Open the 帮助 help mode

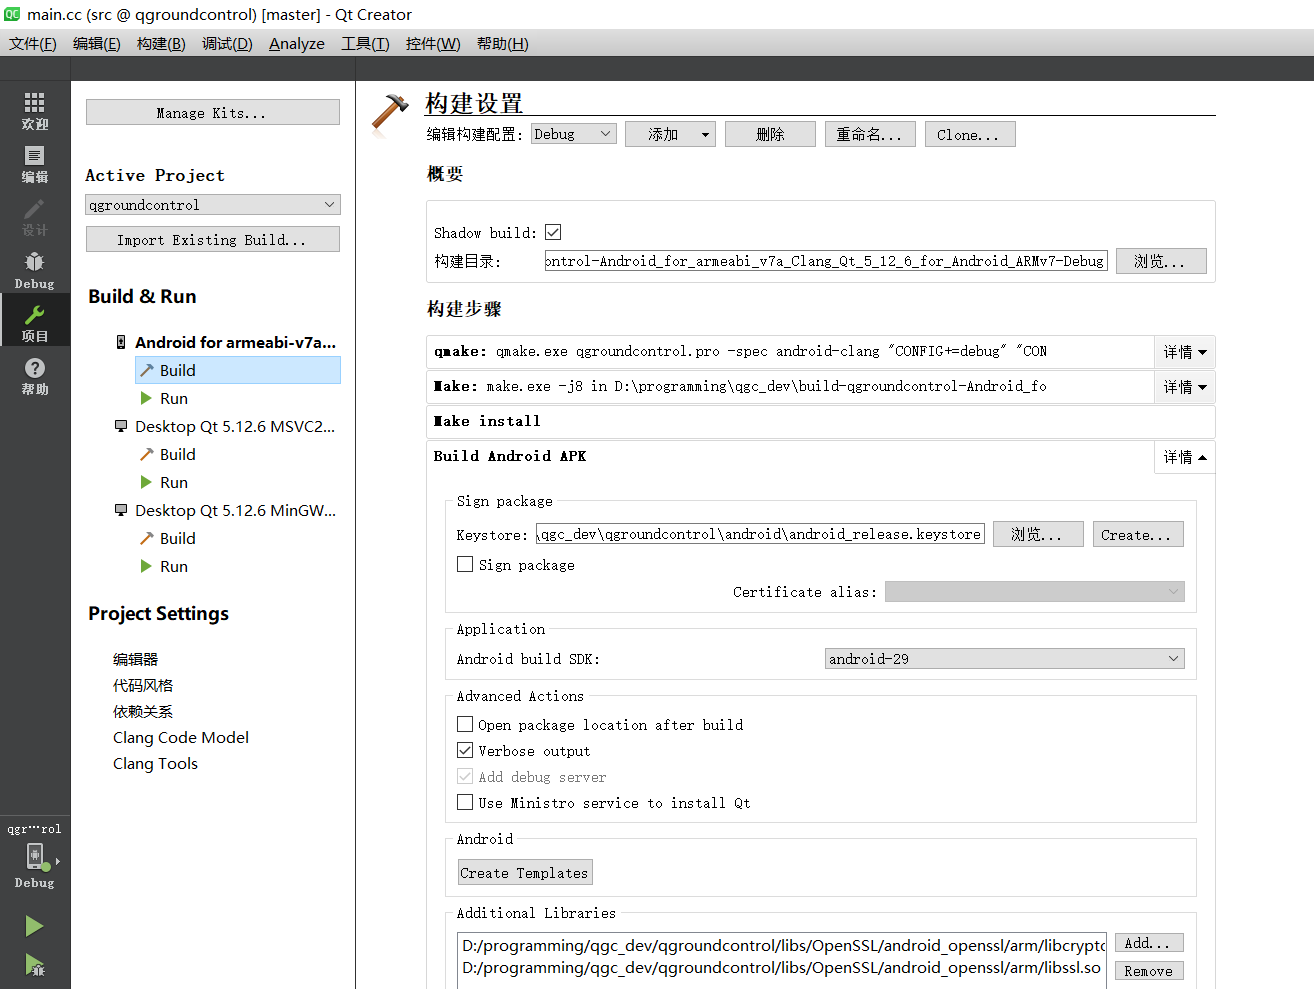point(34,375)
